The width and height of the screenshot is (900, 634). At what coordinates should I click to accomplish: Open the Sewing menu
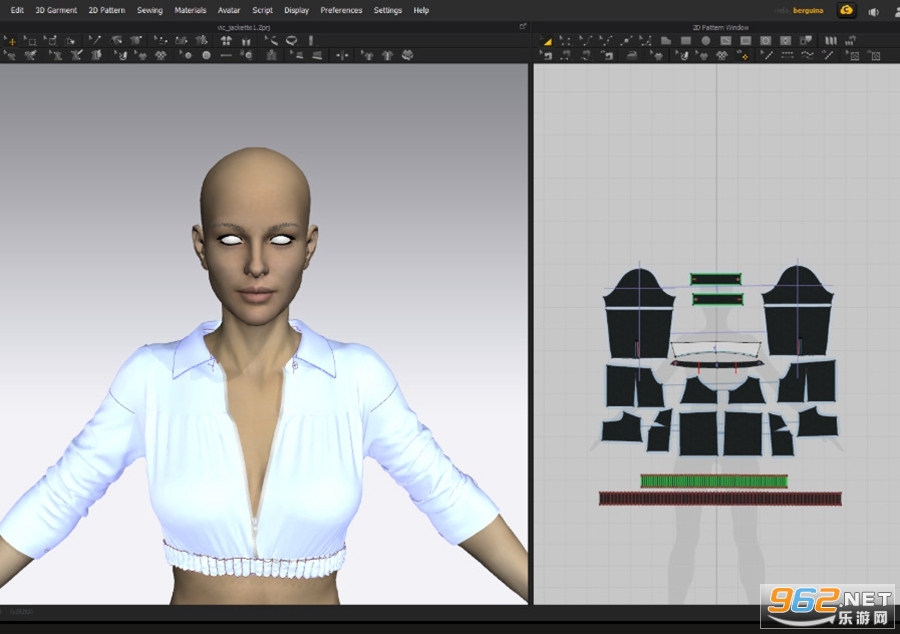pos(150,10)
